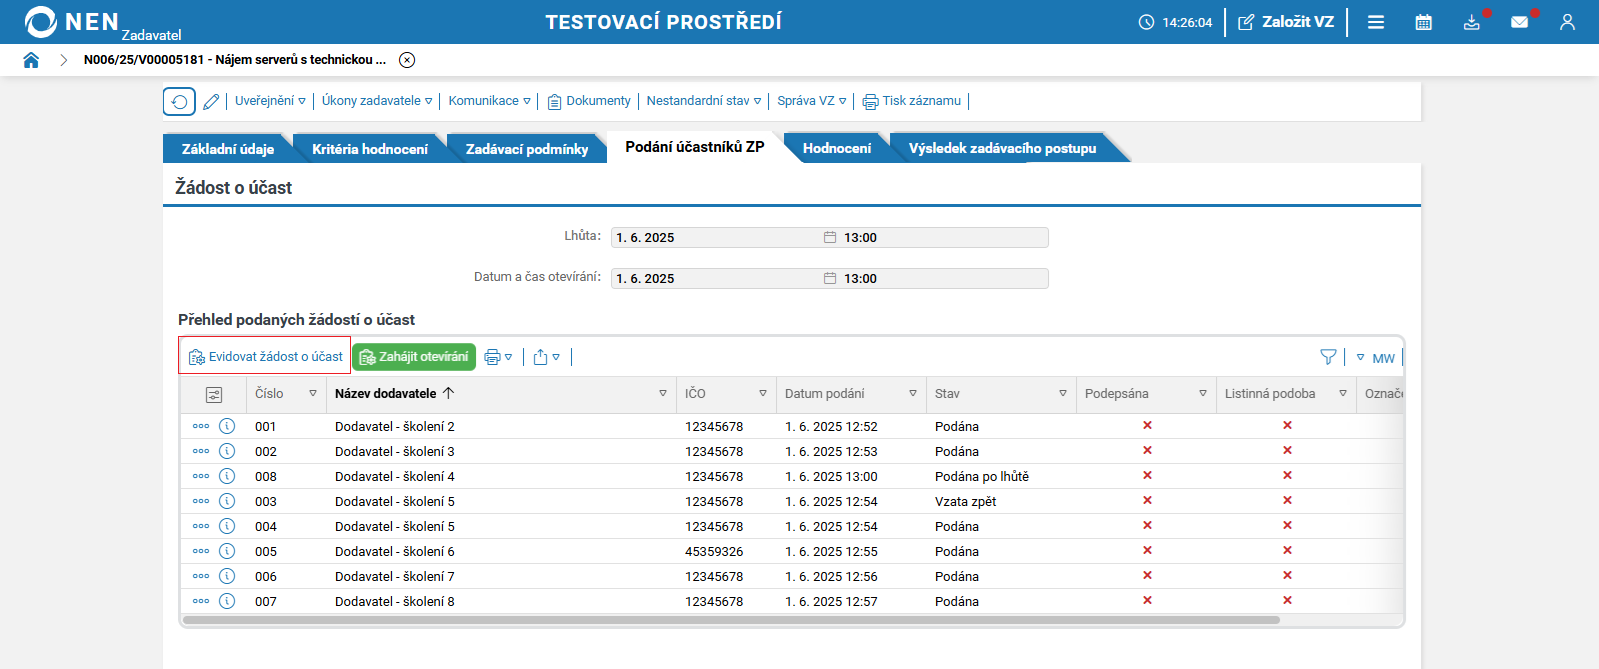
Task: Click the Zahájit otevírání button
Action: click(x=414, y=357)
